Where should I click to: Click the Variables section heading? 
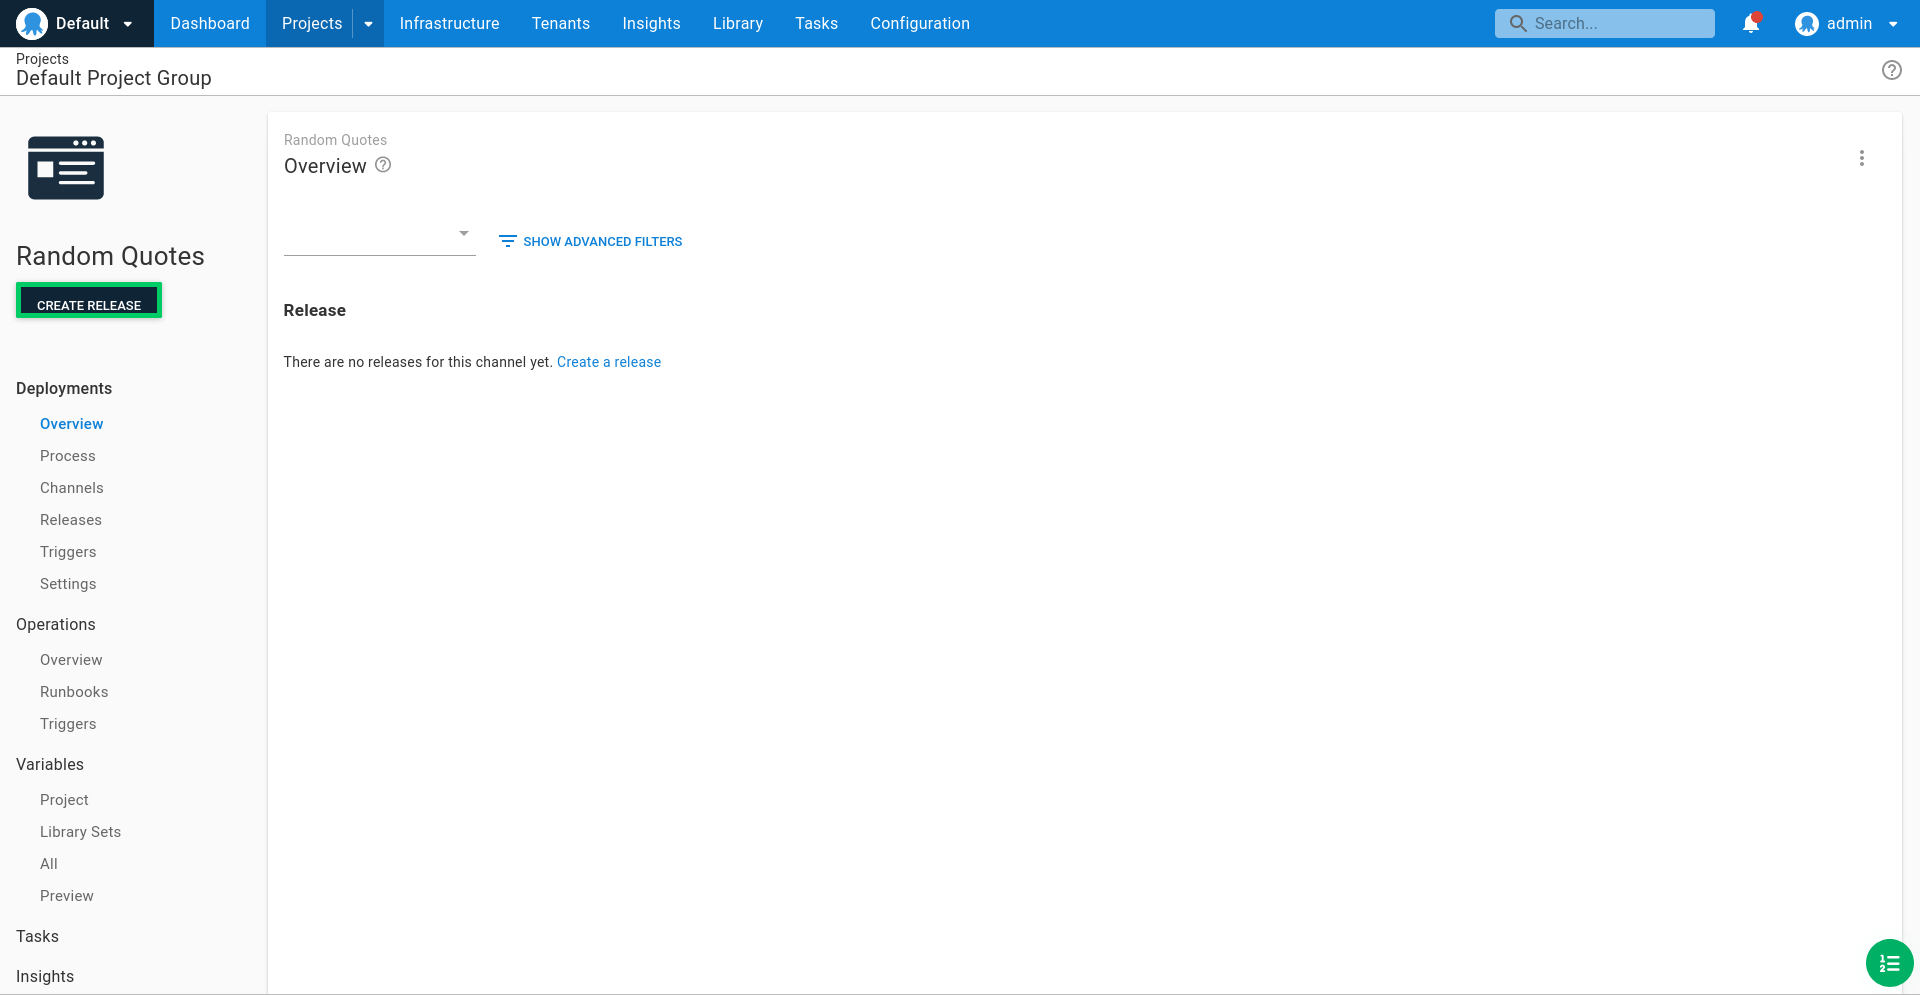pyautogui.click(x=50, y=764)
